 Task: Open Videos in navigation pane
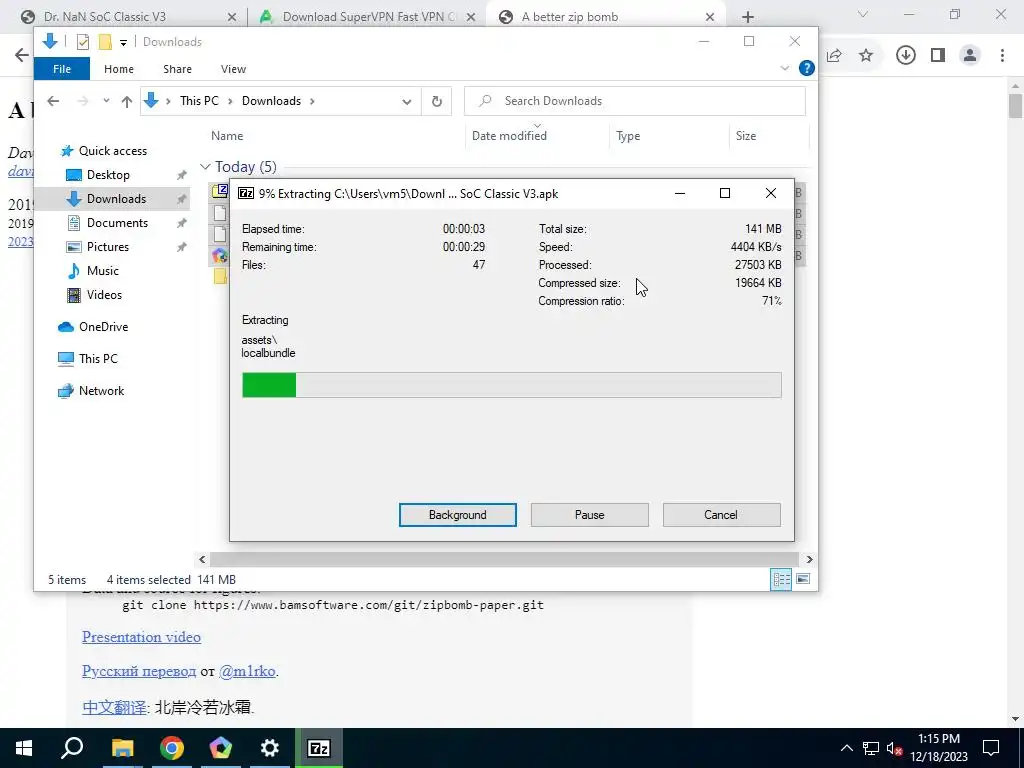coord(104,295)
